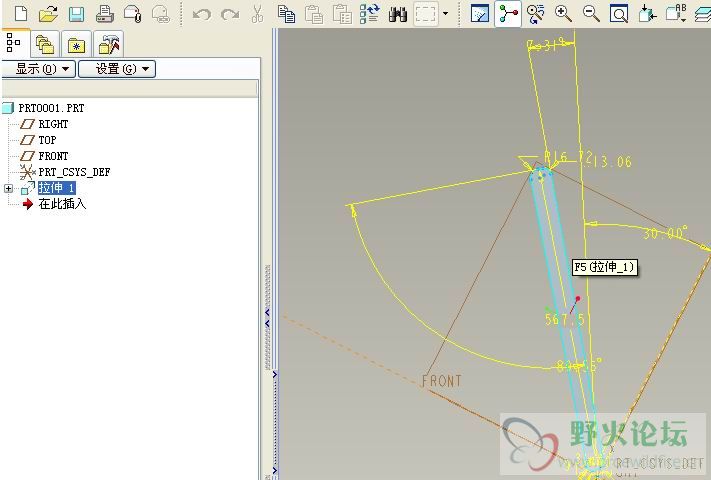Create a new file with the New icon

21,14
